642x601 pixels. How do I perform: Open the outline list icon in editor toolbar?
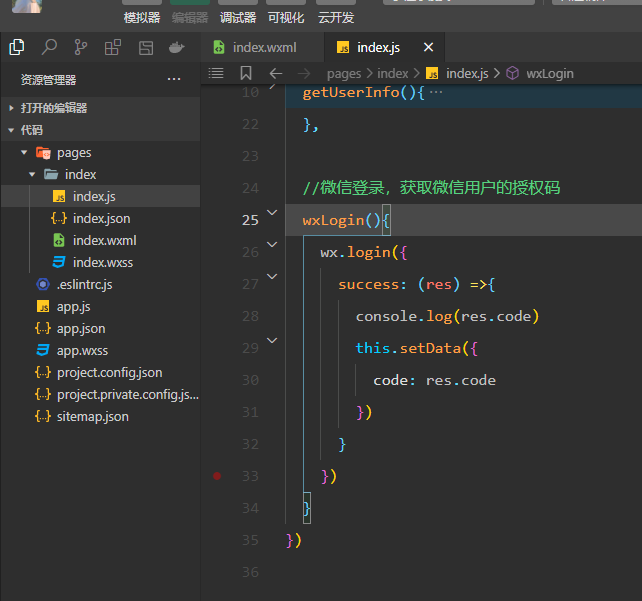(x=215, y=73)
